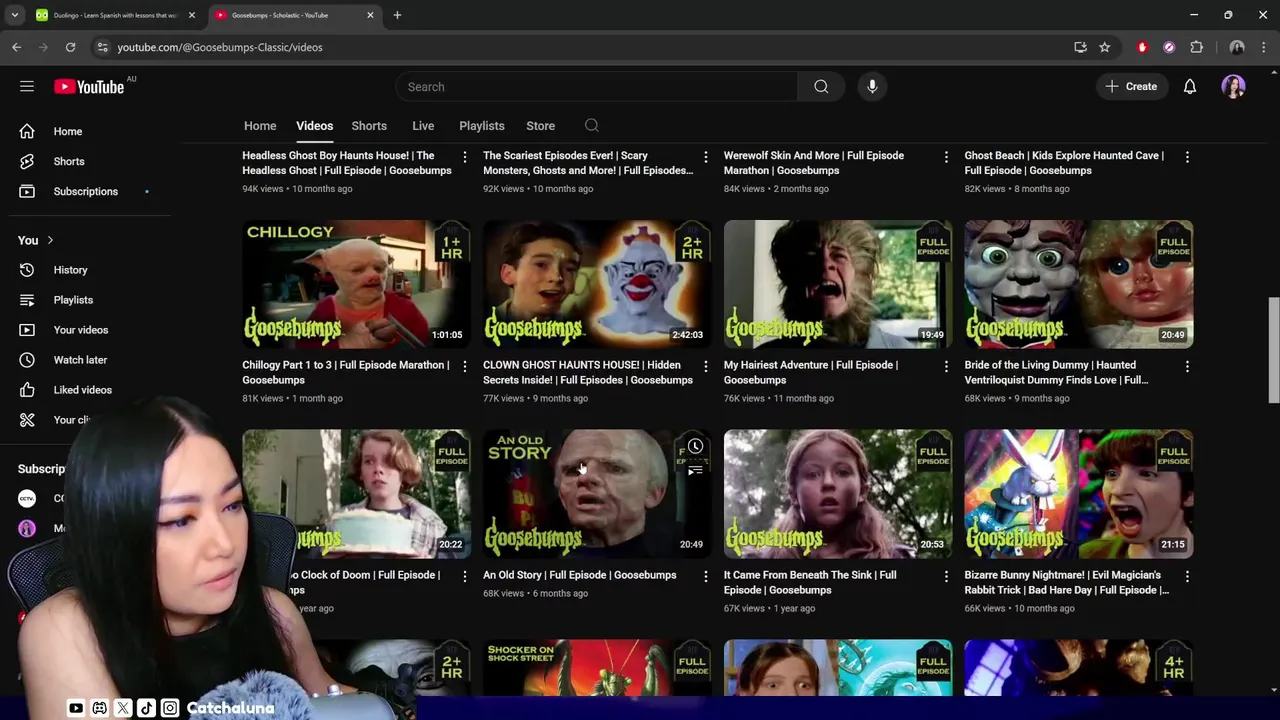Open options for Werewolf Skin And More video
The width and height of the screenshot is (1280, 720).
click(x=946, y=157)
